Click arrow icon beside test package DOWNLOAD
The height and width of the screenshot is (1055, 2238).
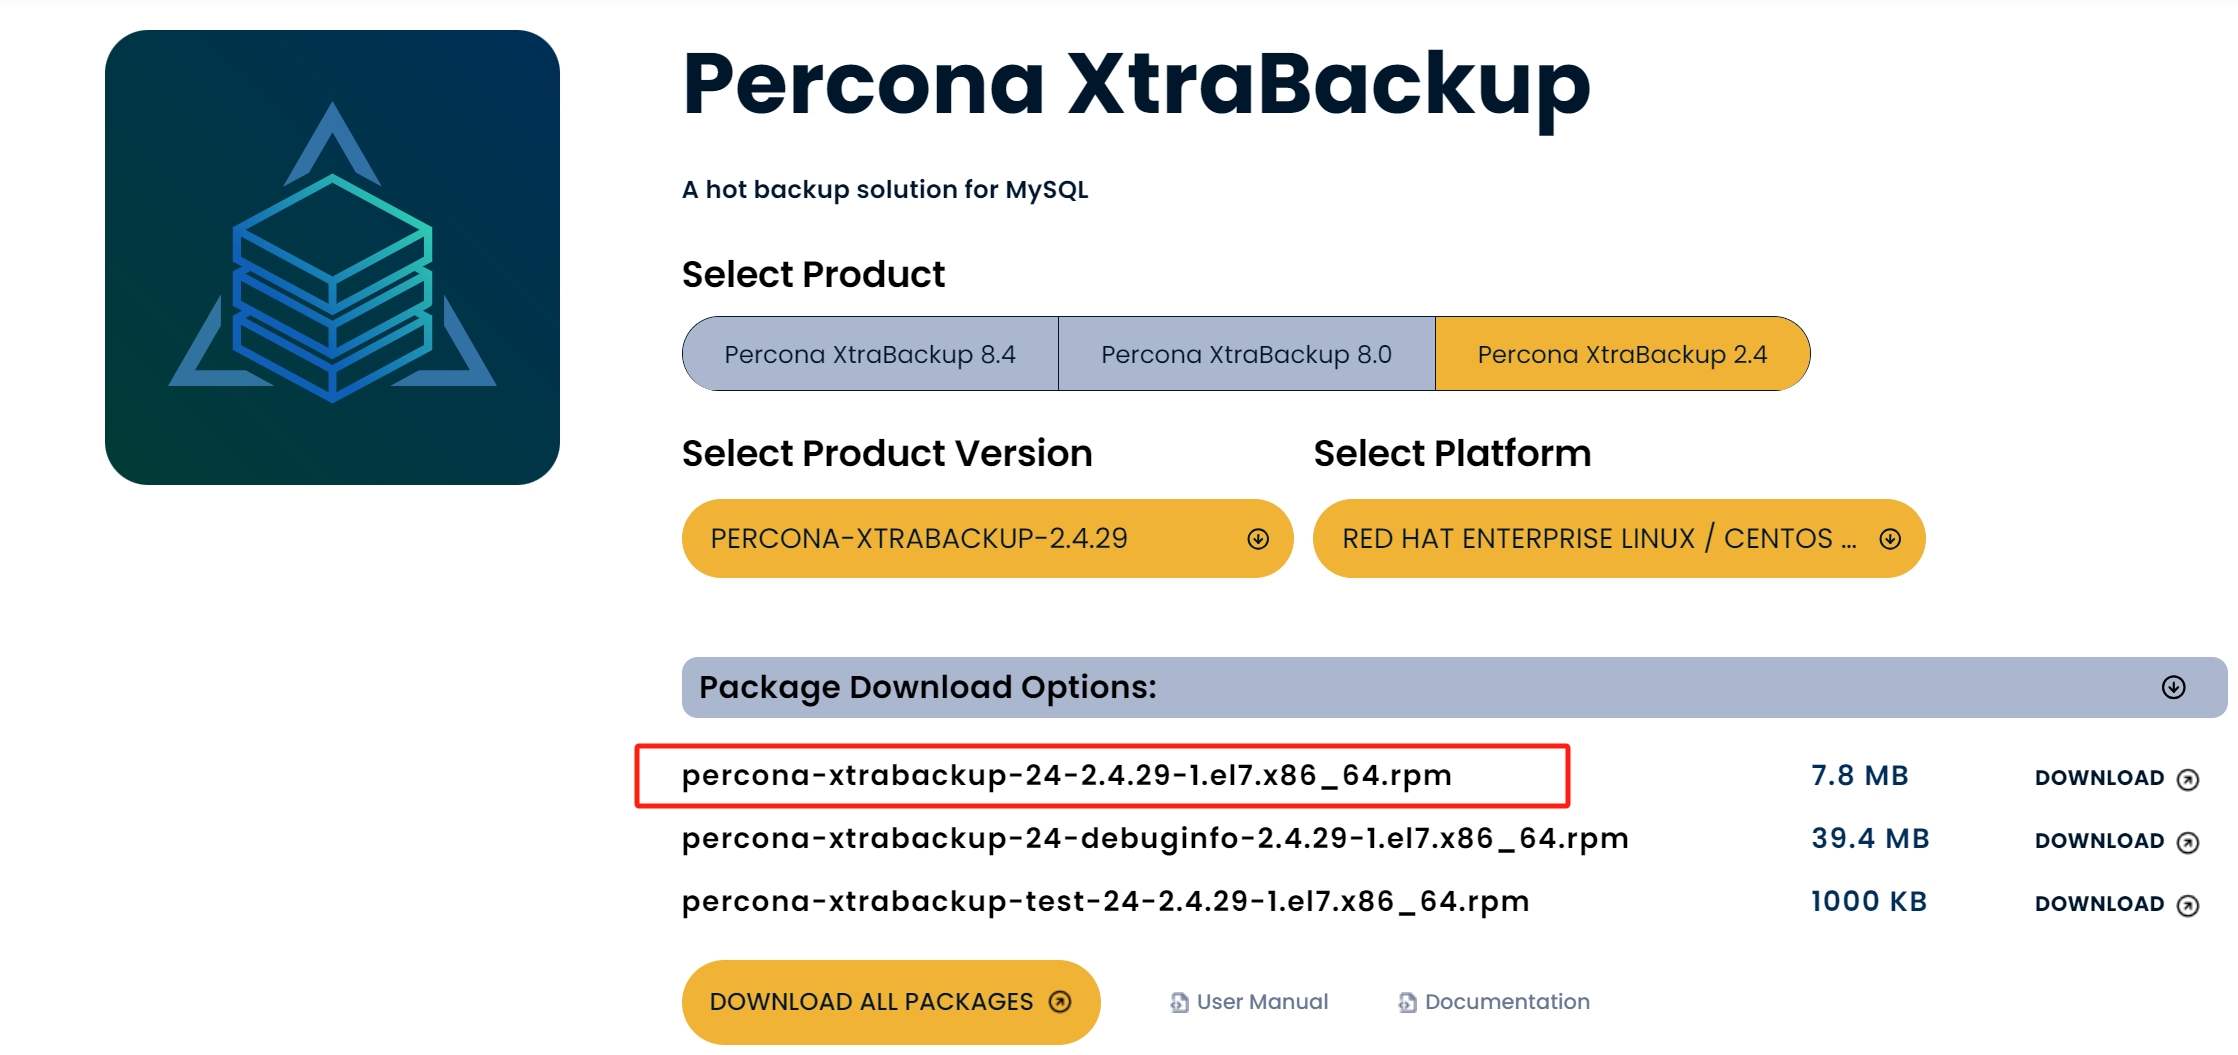pyautogui.click(x=2188, y=905)
